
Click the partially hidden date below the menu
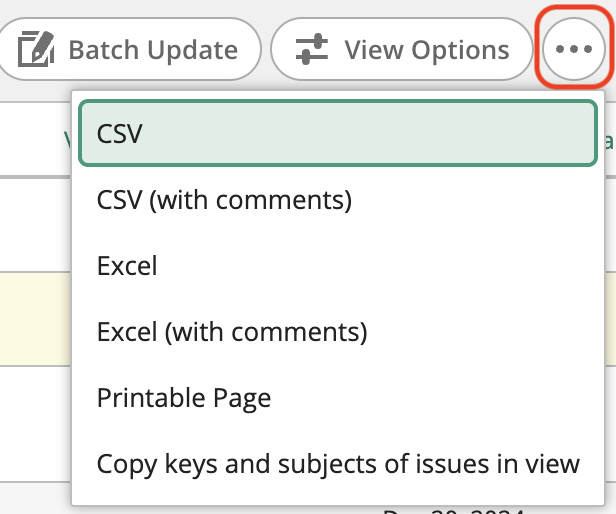tap(454, 510)
